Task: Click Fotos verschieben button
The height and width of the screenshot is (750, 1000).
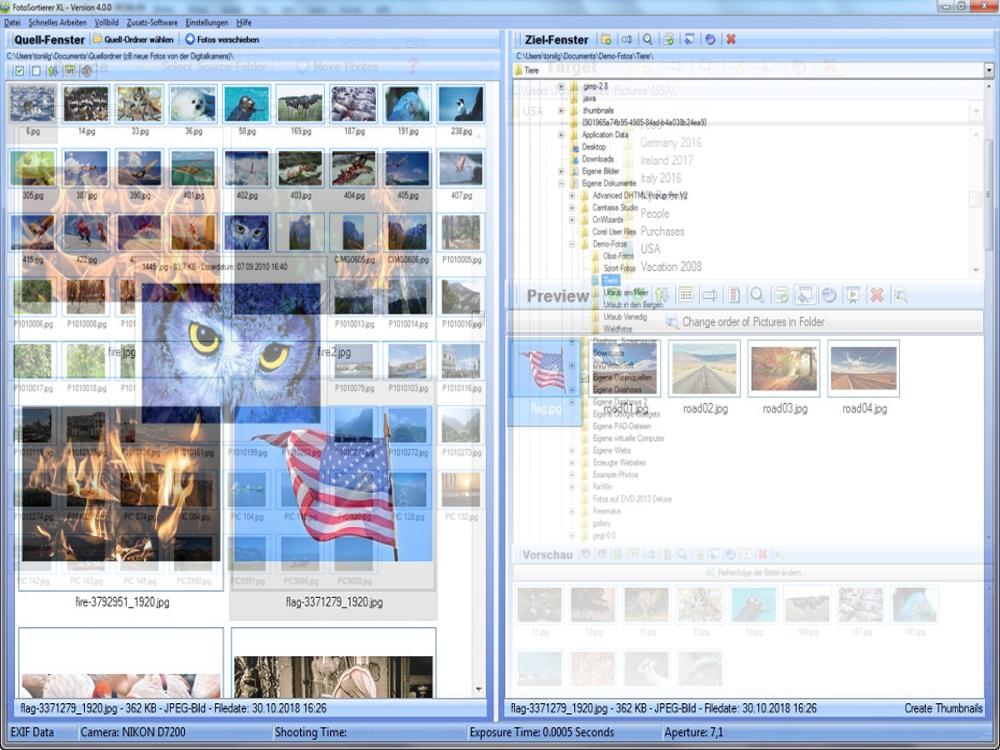Action: coord(222,40)
